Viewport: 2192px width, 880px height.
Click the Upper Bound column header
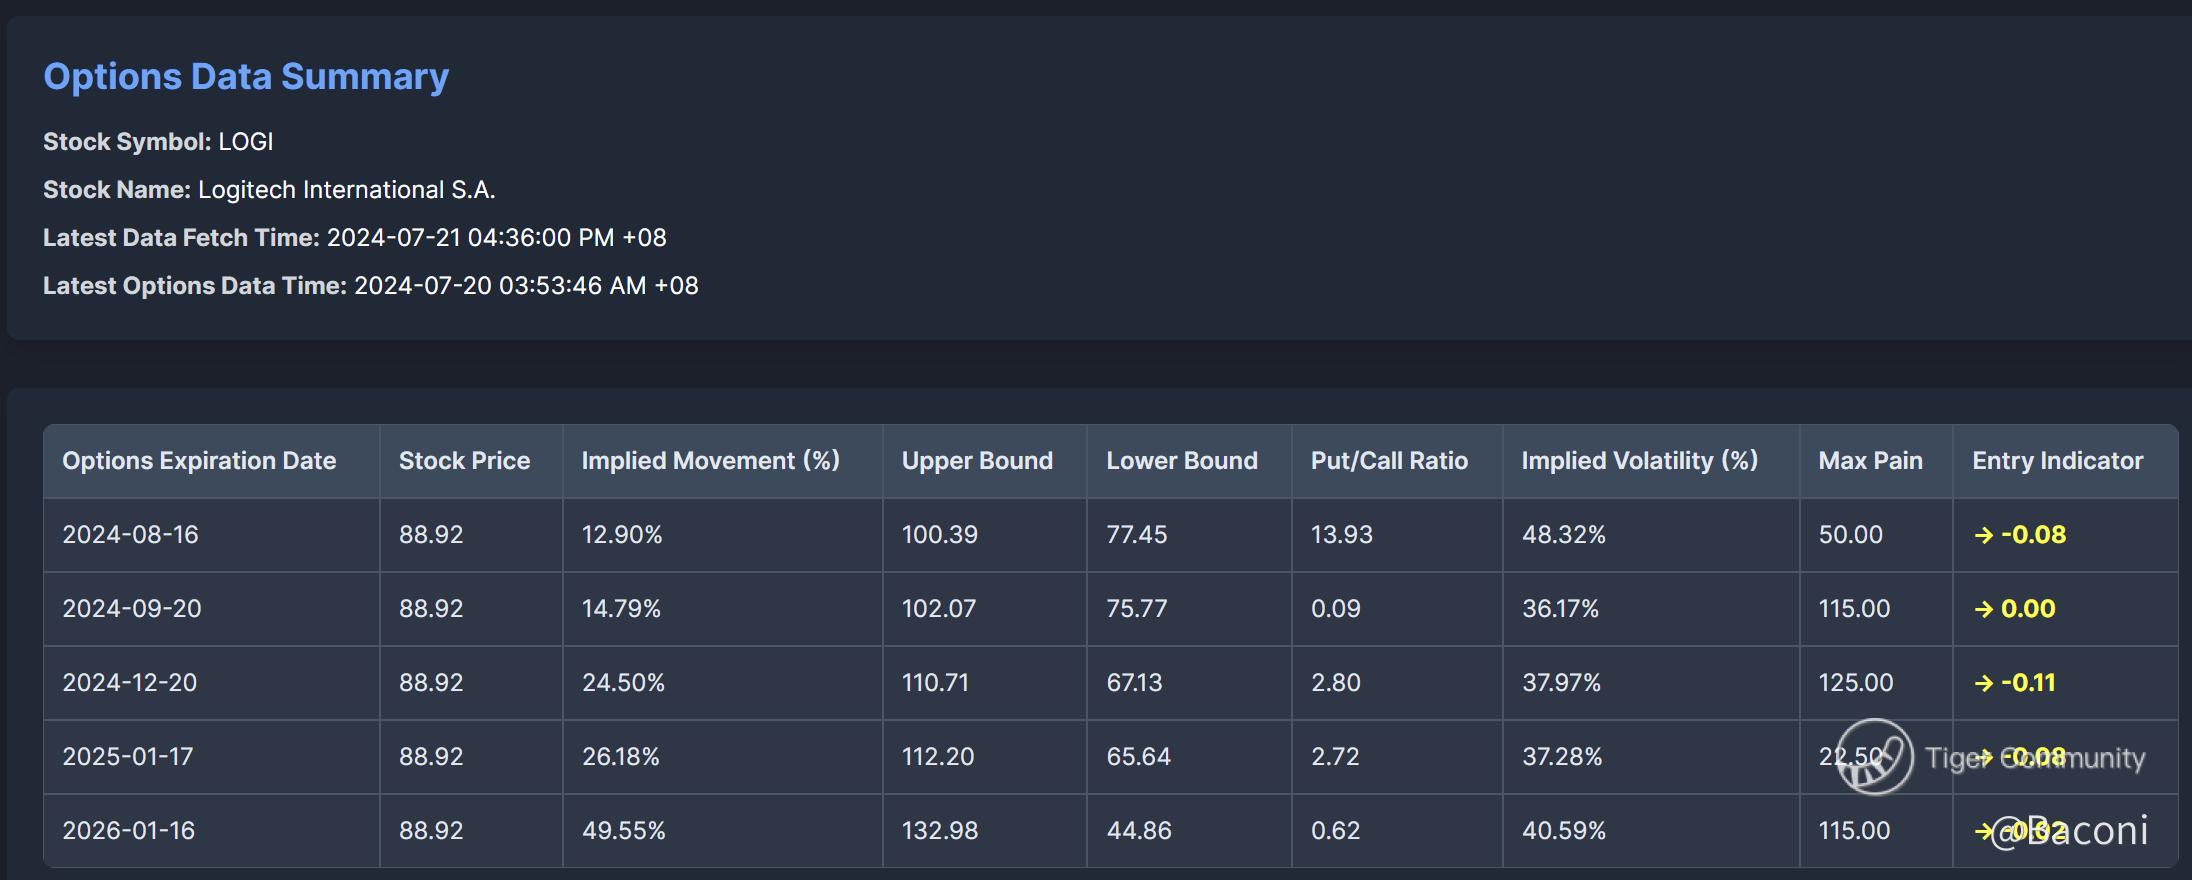(977, 461)
